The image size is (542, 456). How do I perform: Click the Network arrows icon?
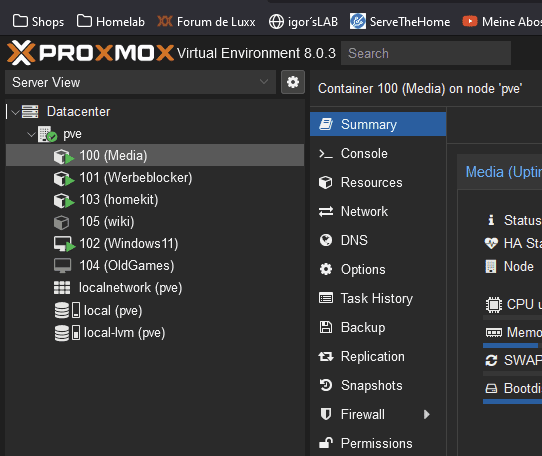pos(326,212)
